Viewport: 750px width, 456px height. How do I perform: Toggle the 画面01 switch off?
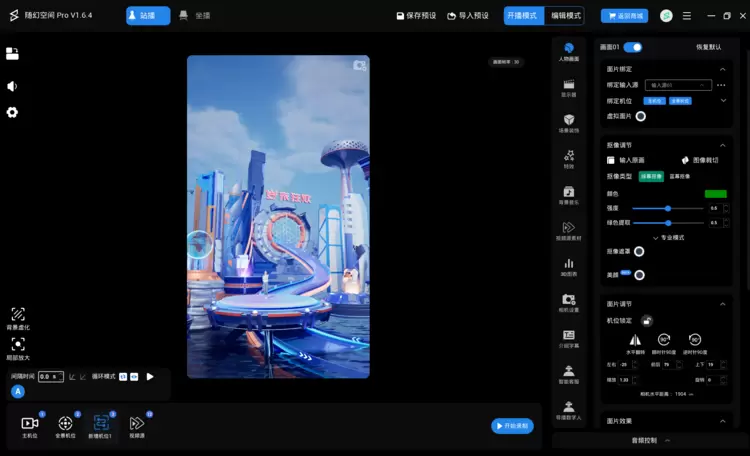point(632,47)
